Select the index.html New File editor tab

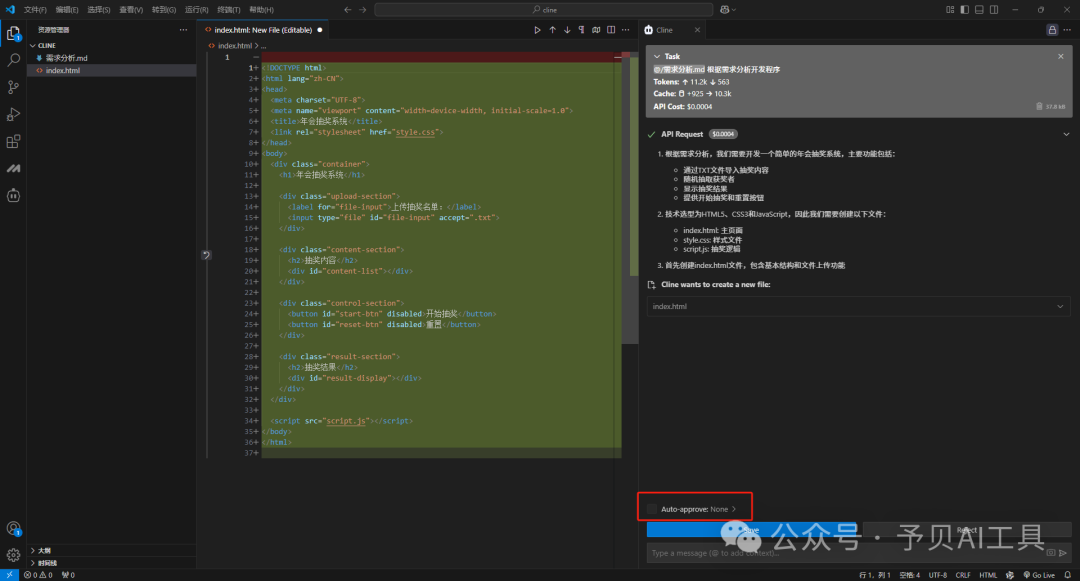pos(263,30)
